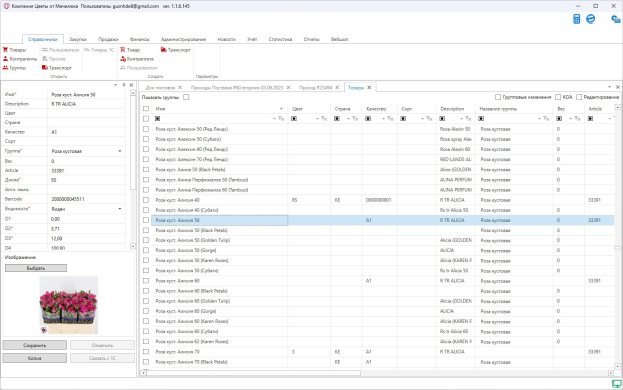The width and height of the screenshot is (623, 390).
Task: Pin the left properties panel
Action: 124,85
